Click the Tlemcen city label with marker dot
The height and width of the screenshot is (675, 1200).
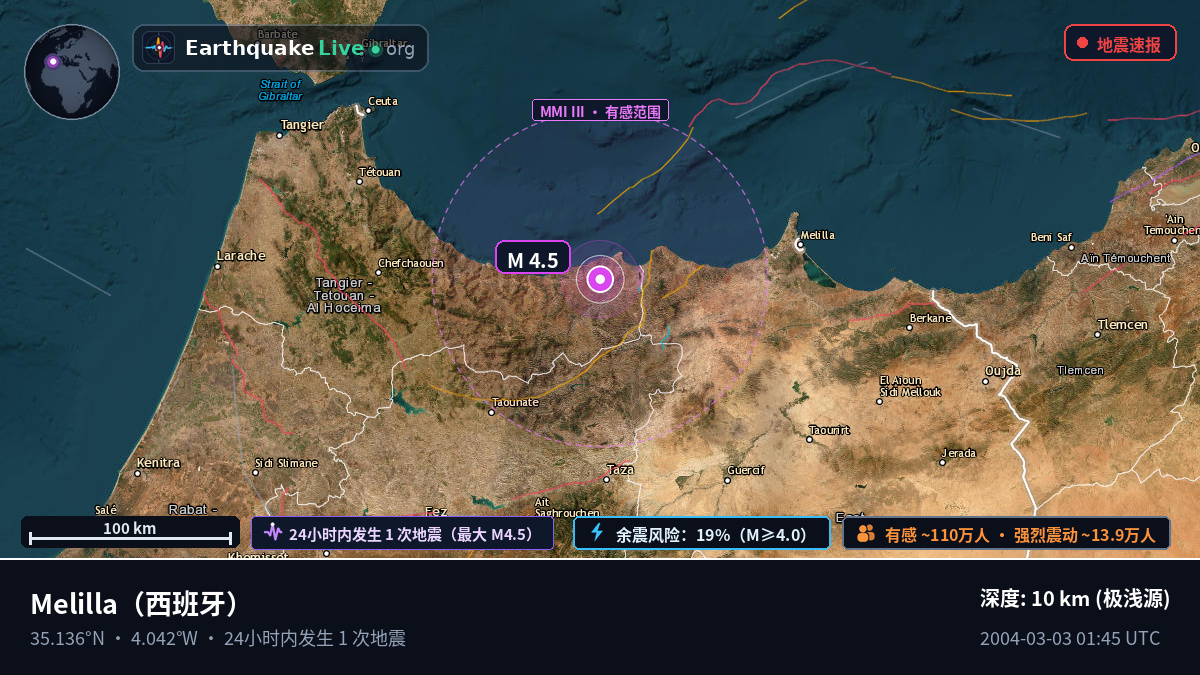click(1121, 325)
